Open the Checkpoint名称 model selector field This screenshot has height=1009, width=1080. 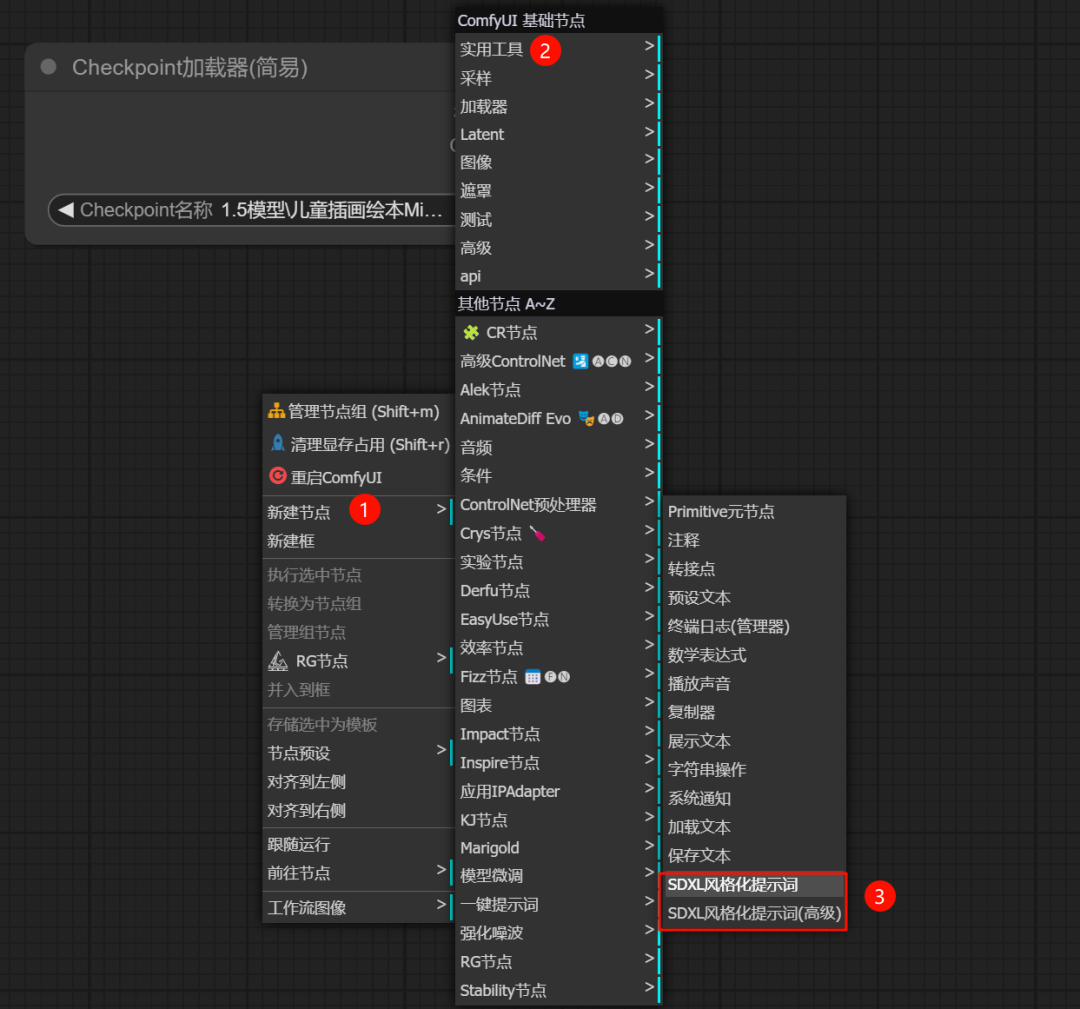coord(251,210)
